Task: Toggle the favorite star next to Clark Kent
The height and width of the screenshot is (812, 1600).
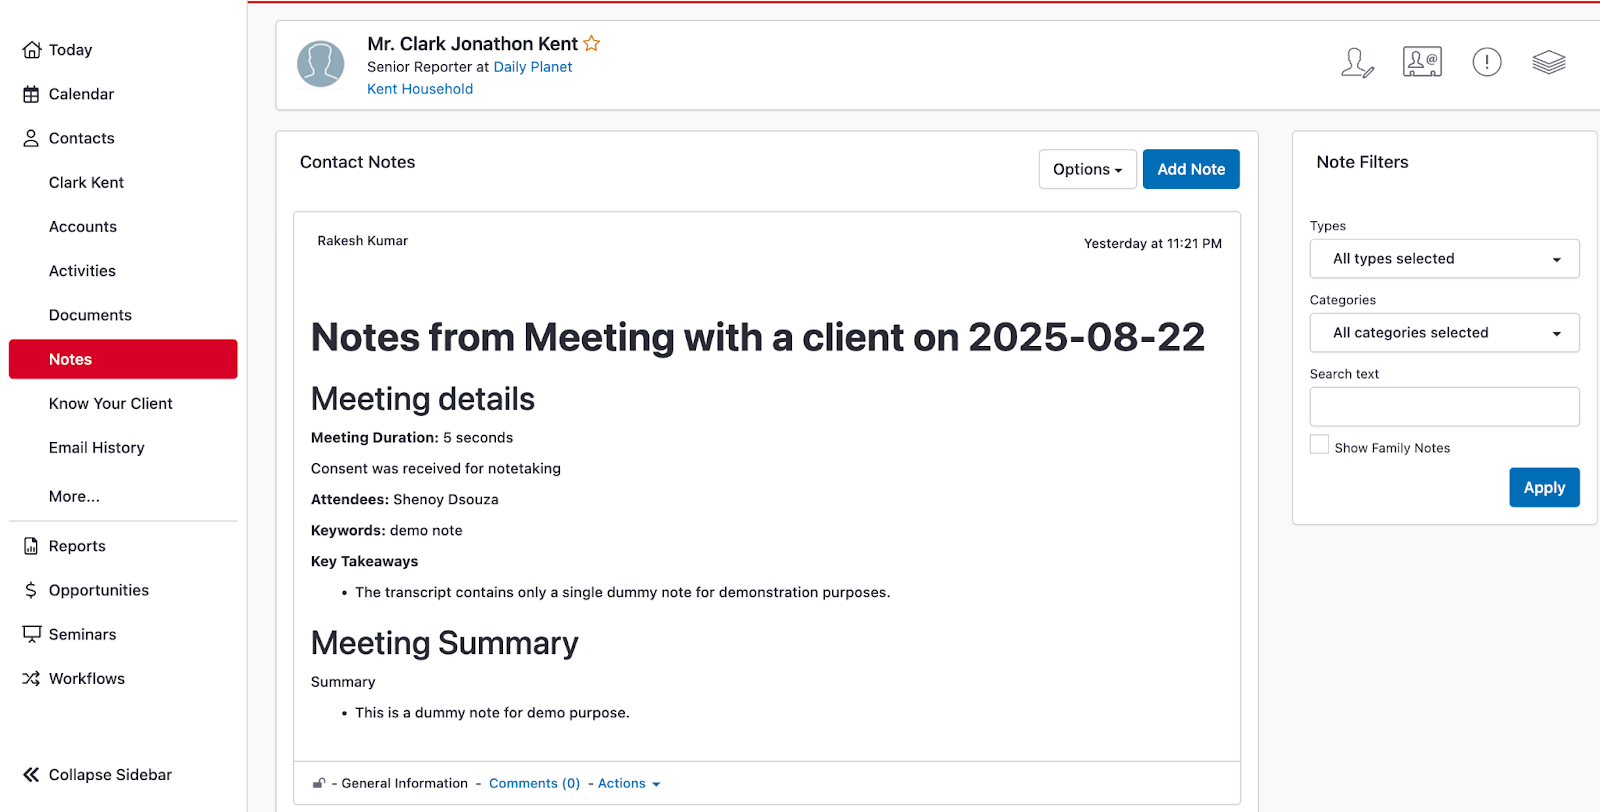Action: pyautogui.click(x=592, y=44)
